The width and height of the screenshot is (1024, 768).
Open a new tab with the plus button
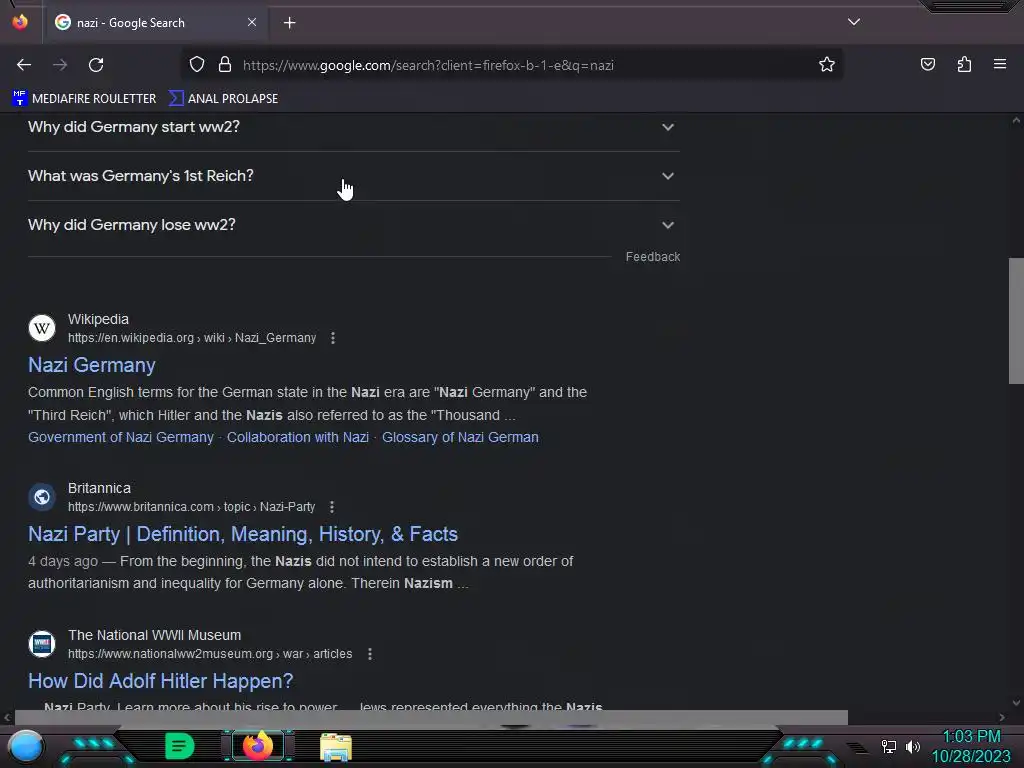click(289, 23)
